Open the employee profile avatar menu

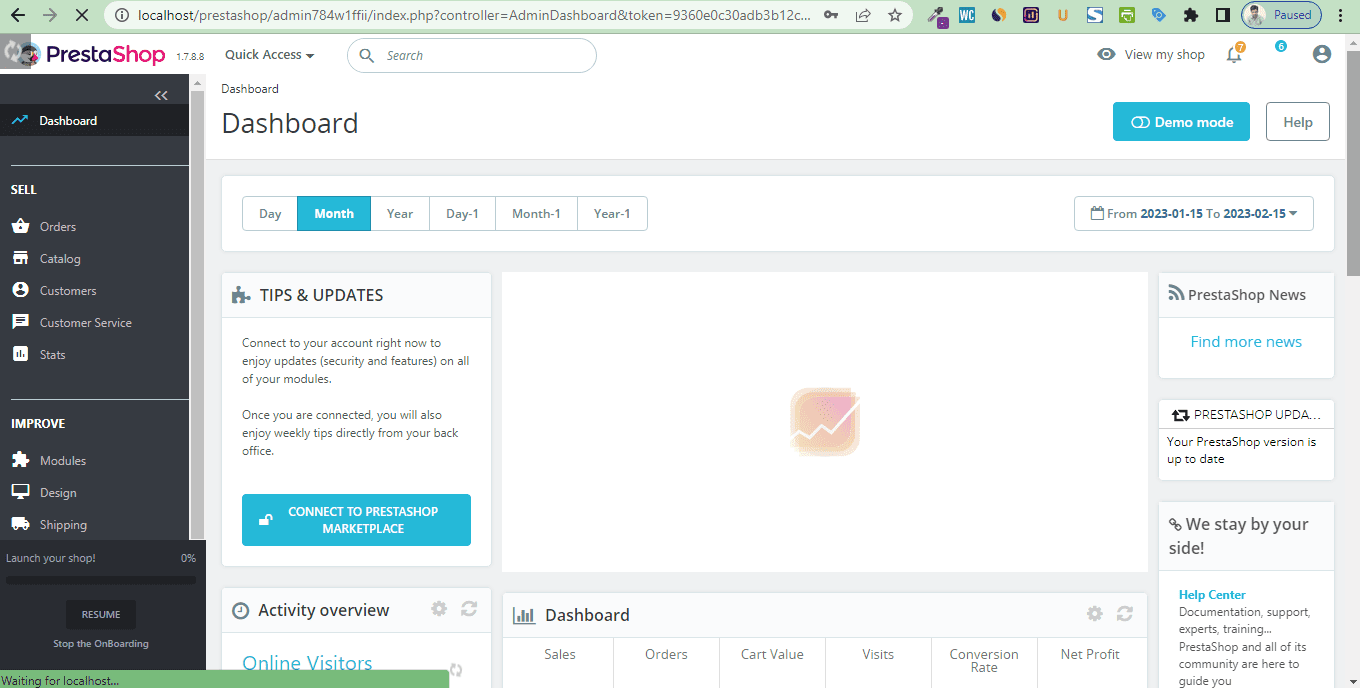click(1322, 55)
